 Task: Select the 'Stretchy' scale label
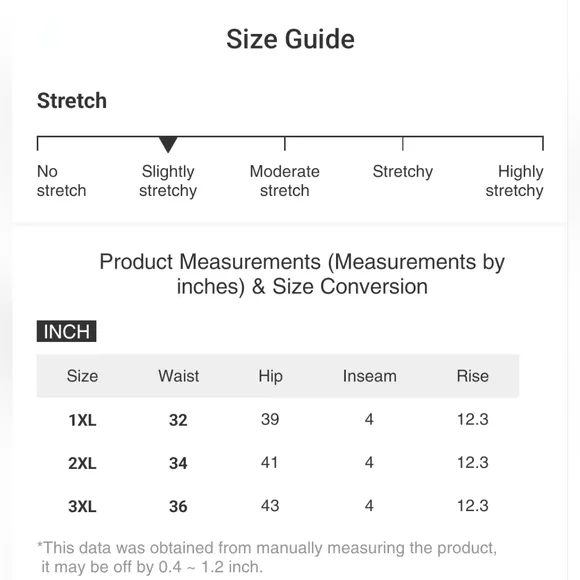tap(402, 172)
